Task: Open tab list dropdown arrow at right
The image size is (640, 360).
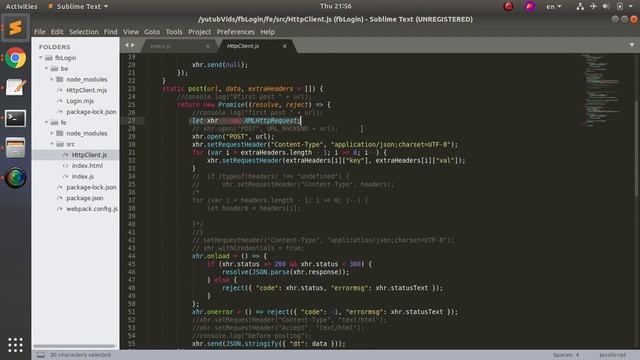Action: coord(632,45)
